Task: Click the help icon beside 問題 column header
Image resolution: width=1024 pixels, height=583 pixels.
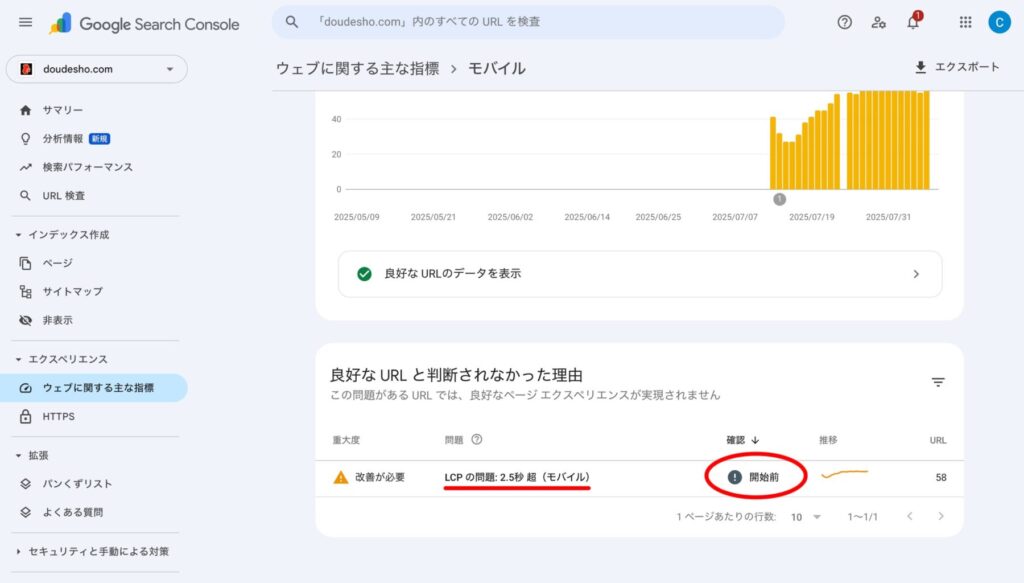Action: [477, 439]
